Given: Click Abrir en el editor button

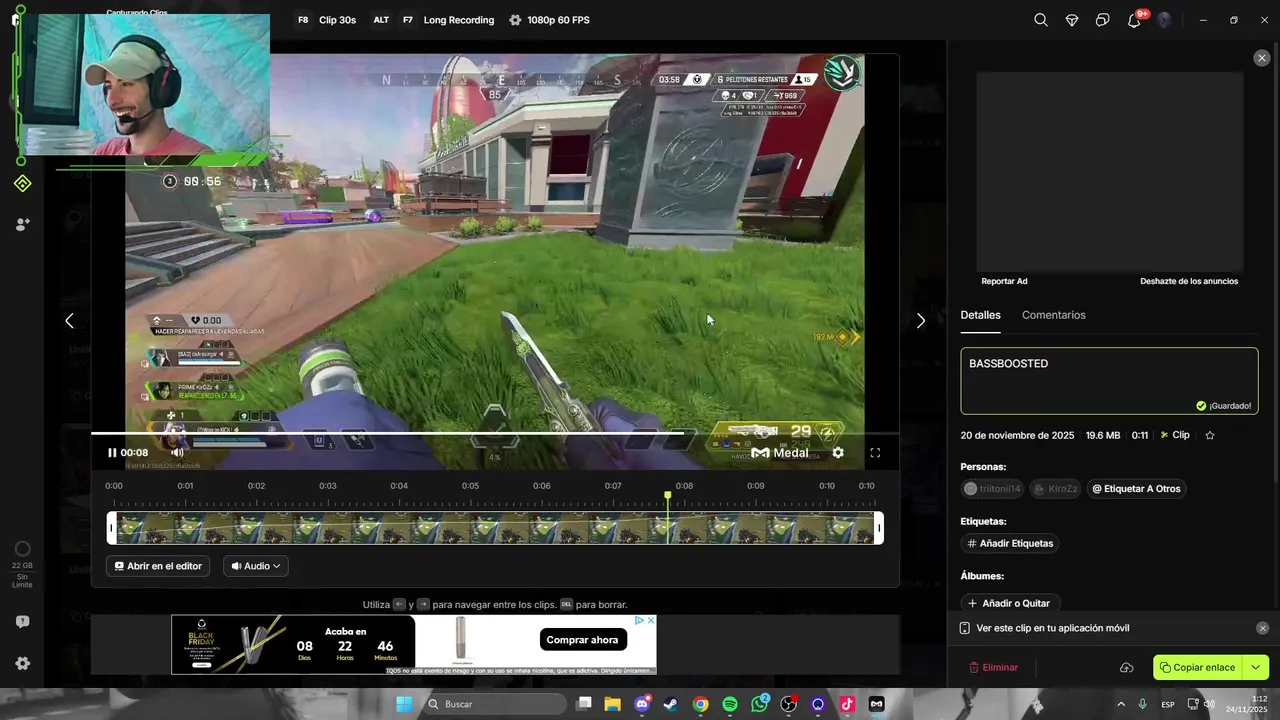Looking at the screenshot, I should tap(158, 566).
